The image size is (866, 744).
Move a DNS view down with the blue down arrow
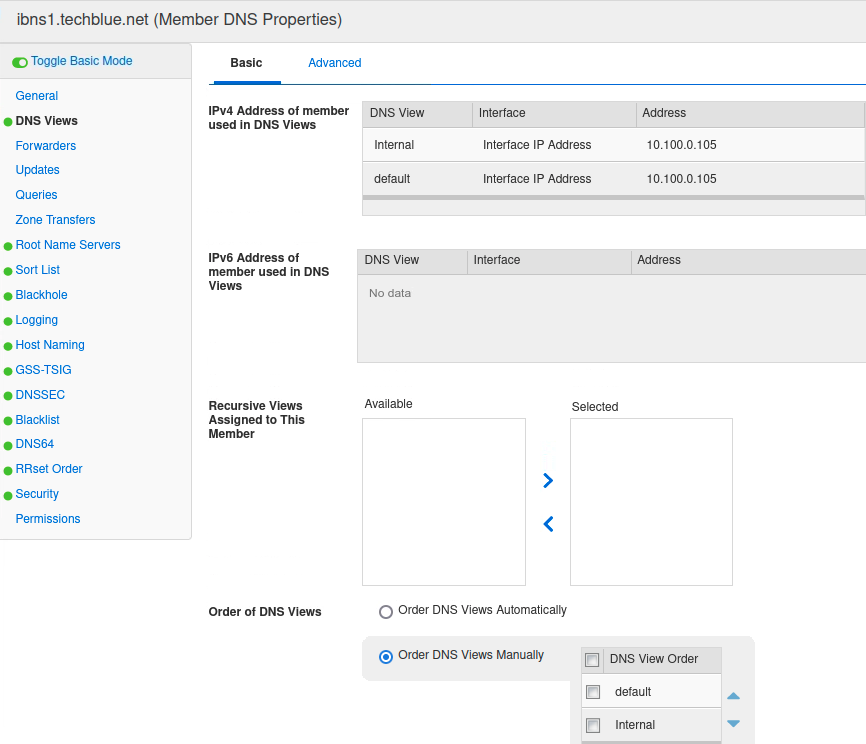pos(733,723)
